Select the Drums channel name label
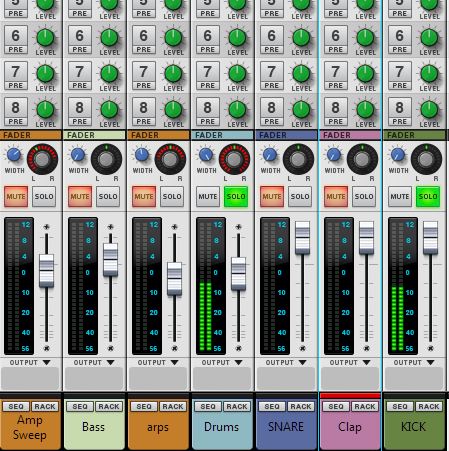This screenshot has width=449, height=451. click(x=221, y=427)
